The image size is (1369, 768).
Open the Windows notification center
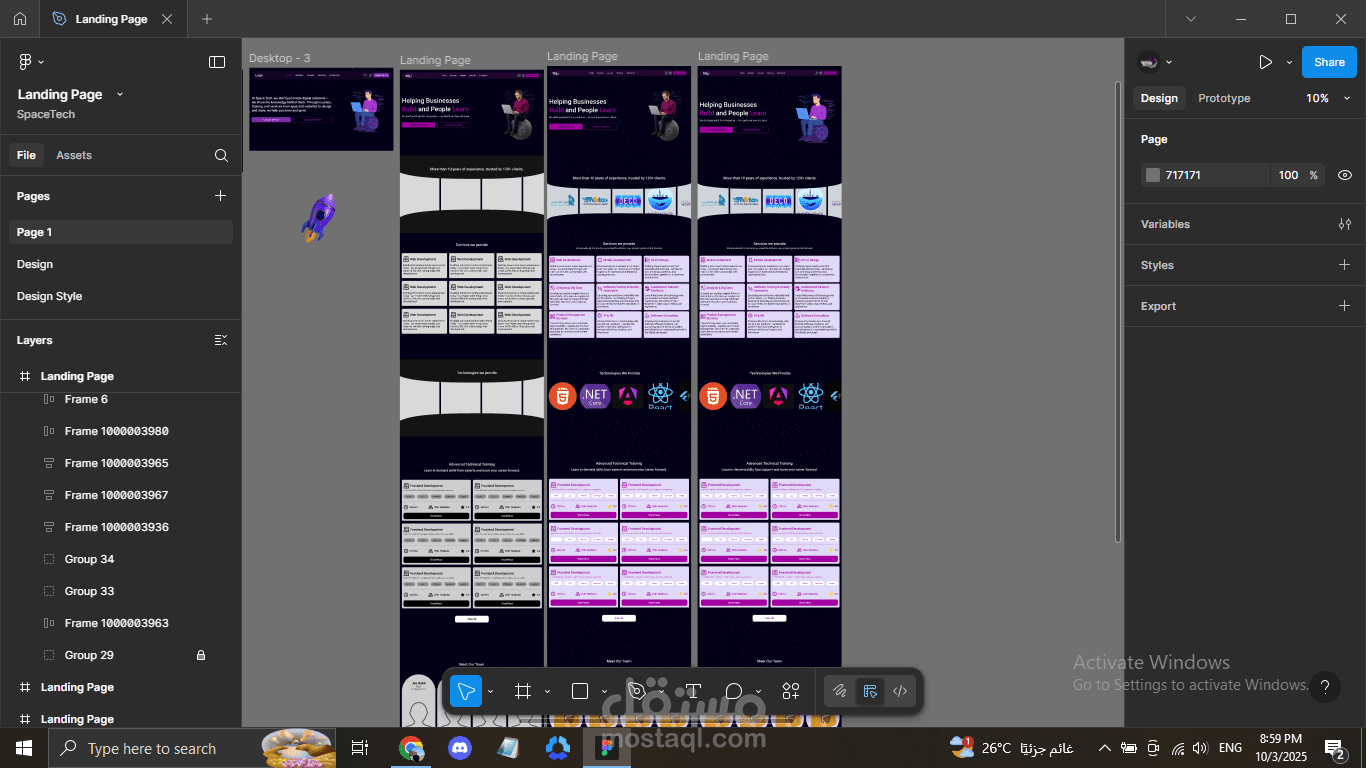(x=1334, y=748)
